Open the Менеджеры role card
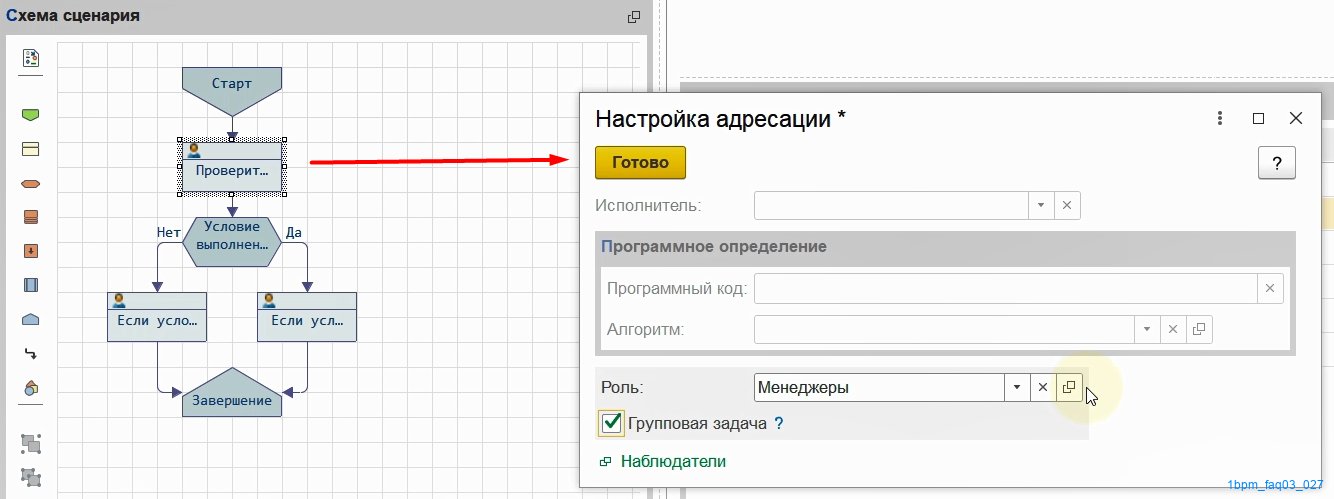Viewport: 1334px width, 499px height. pos(1069,387)
